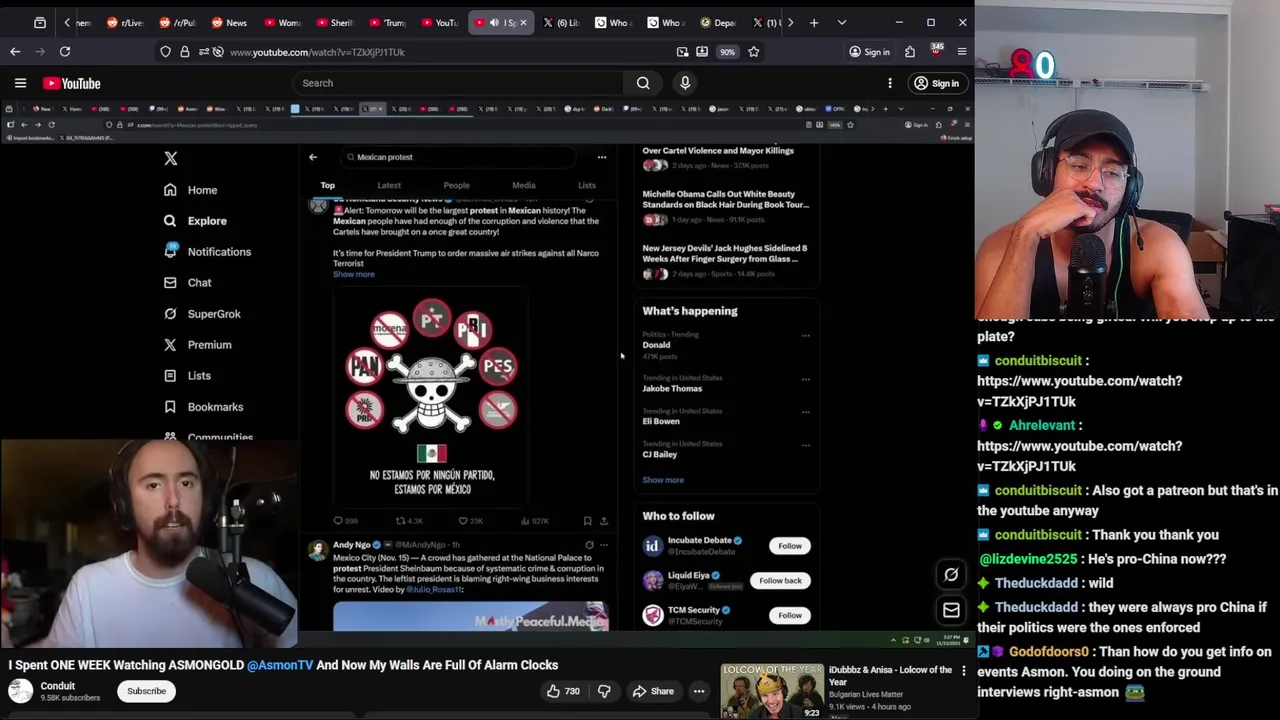Click the back arrow beside X search box
1280x720 pixels.
pos(313,157)
